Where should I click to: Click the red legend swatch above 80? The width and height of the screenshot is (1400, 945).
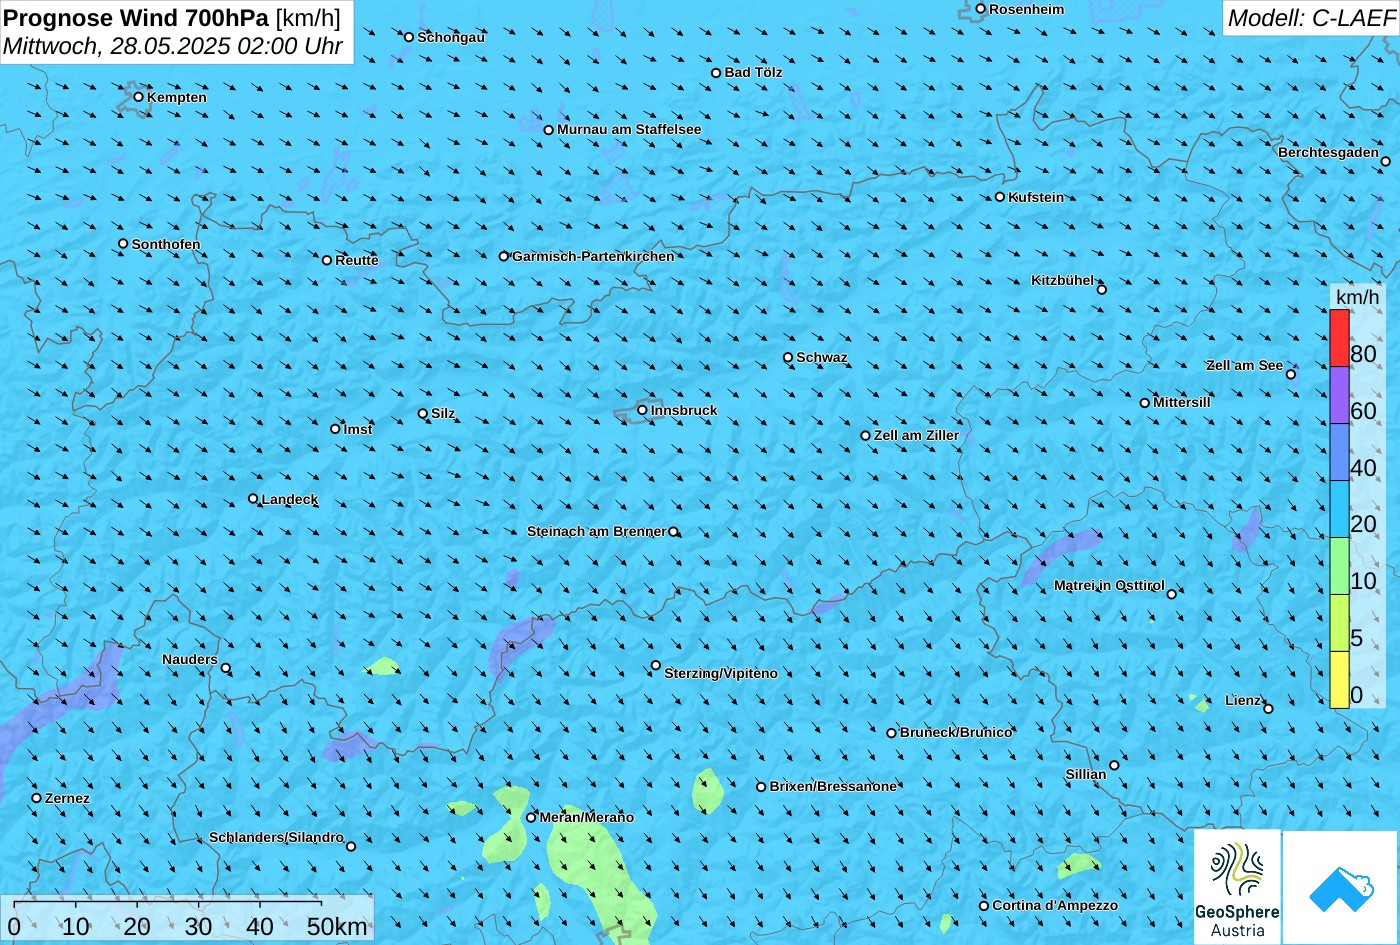(x=1339, y=338)
